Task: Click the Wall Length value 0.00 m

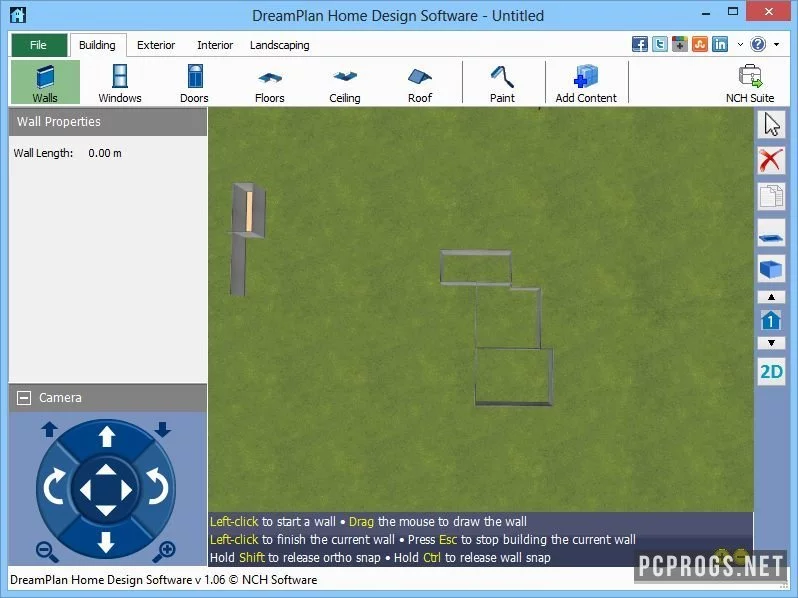Action: coord(105,153)
